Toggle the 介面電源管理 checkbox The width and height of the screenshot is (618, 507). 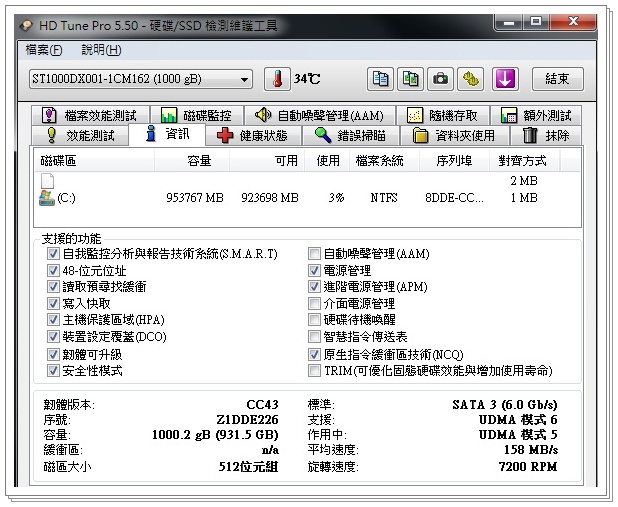click(314, 304)
